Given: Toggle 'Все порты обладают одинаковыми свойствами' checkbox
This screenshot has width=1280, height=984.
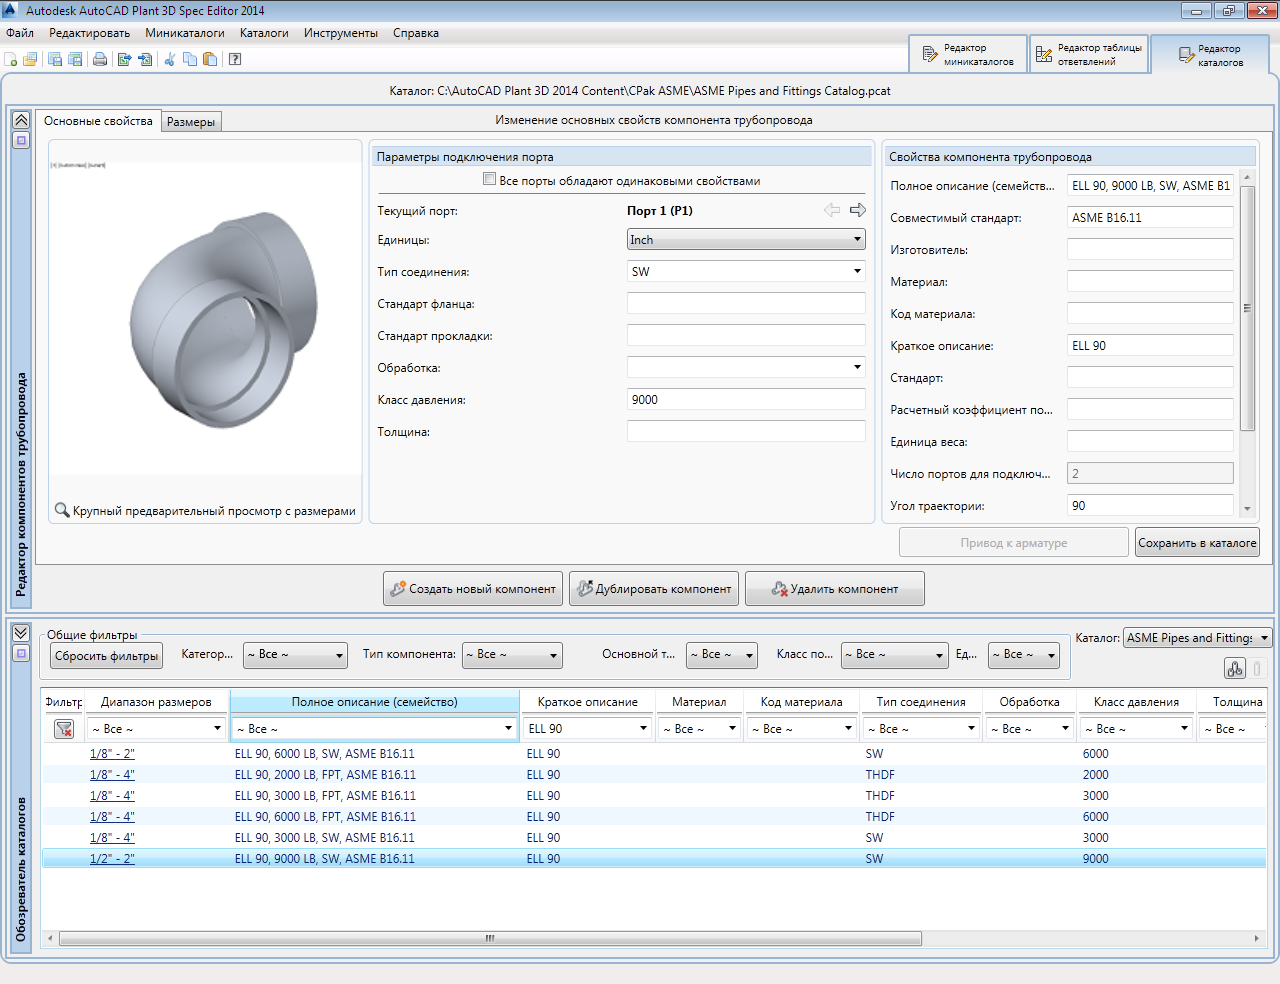Looking at the screenshot, I should (489, 180).
